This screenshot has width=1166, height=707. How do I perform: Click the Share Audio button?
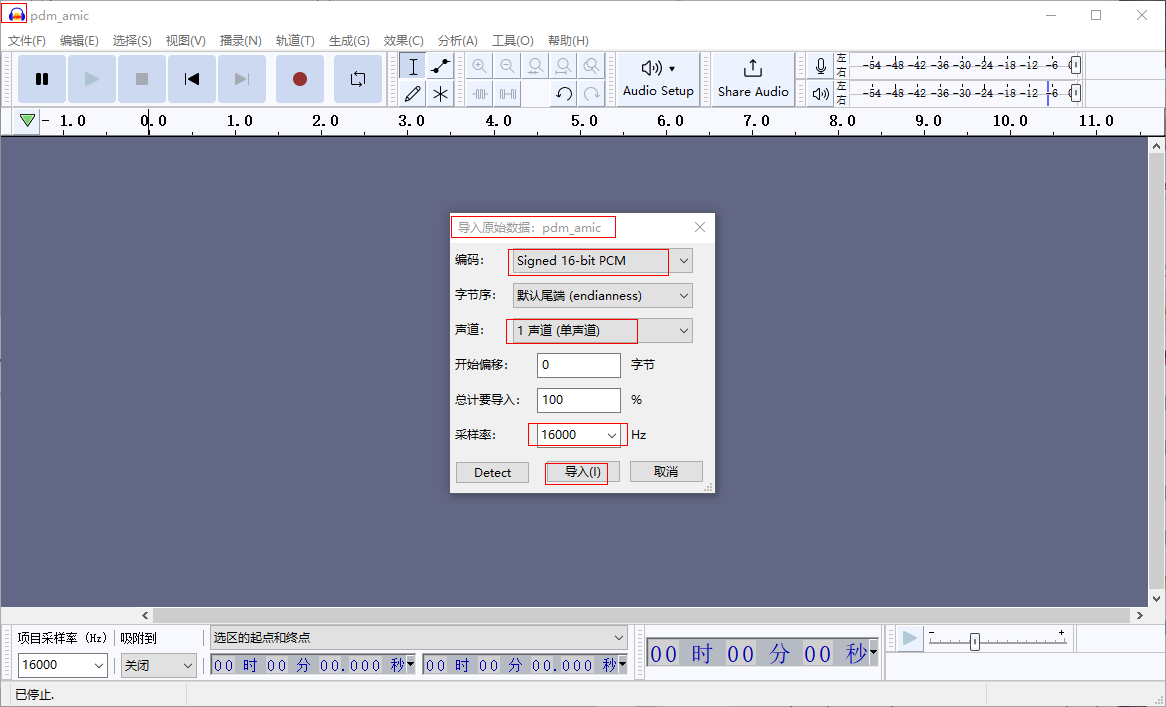click(x=753, y=79)
